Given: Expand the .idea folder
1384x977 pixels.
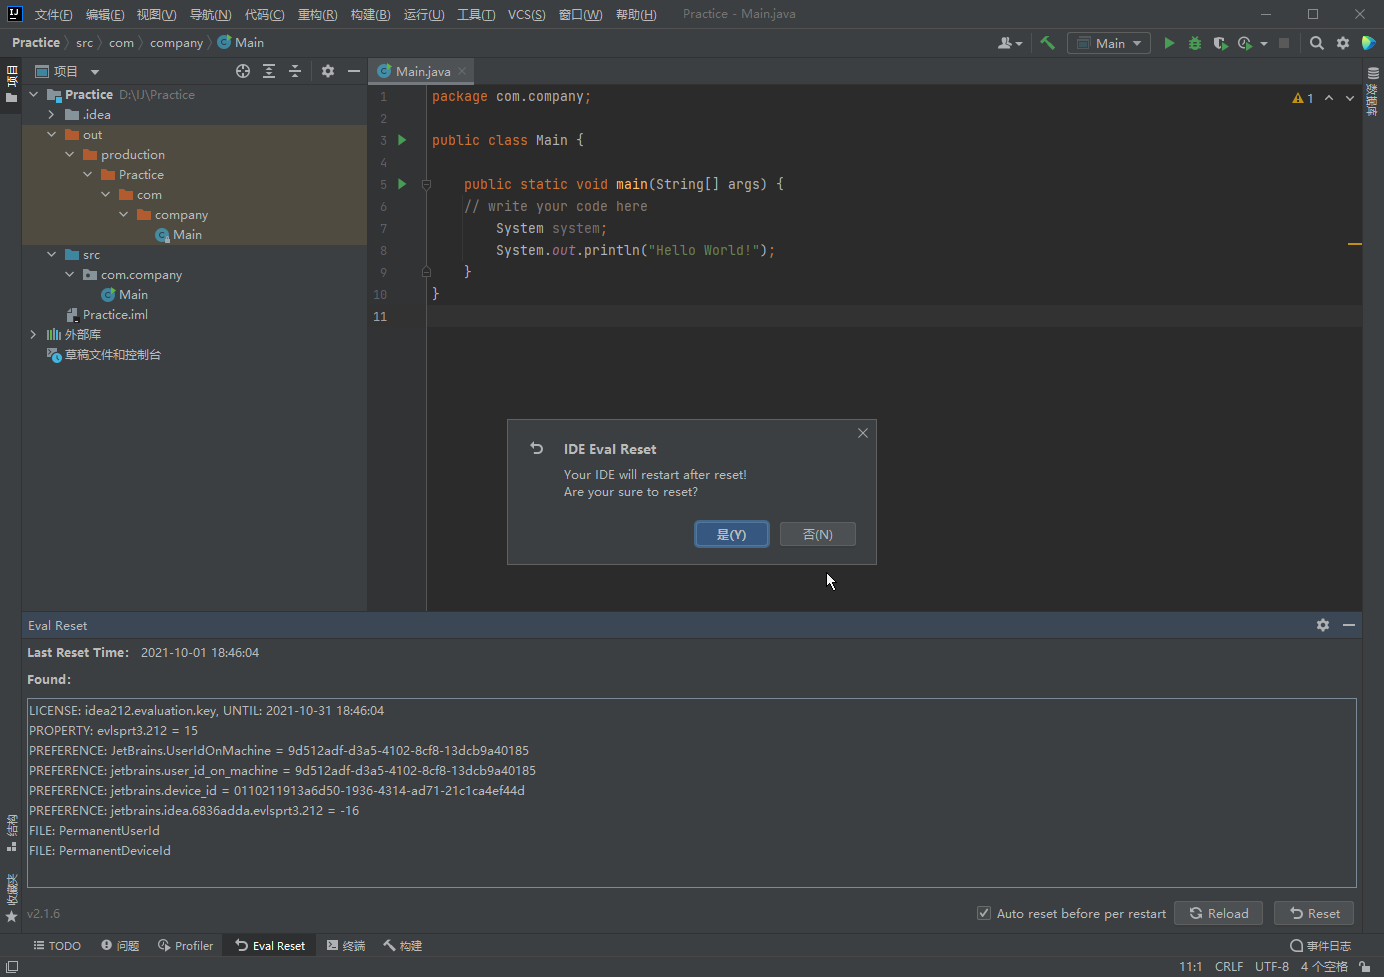Looking at the screenshot, I should (52, 114).
